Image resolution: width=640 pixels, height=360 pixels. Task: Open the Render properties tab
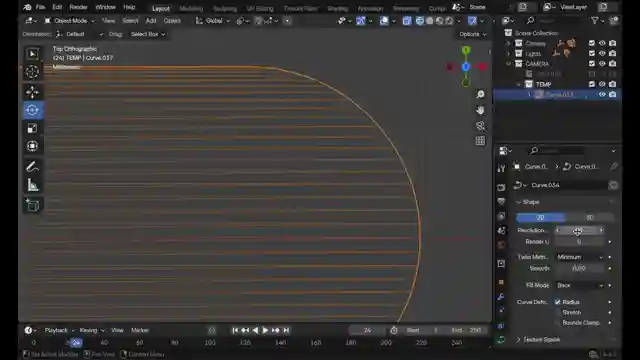click(x=502, y=187)
